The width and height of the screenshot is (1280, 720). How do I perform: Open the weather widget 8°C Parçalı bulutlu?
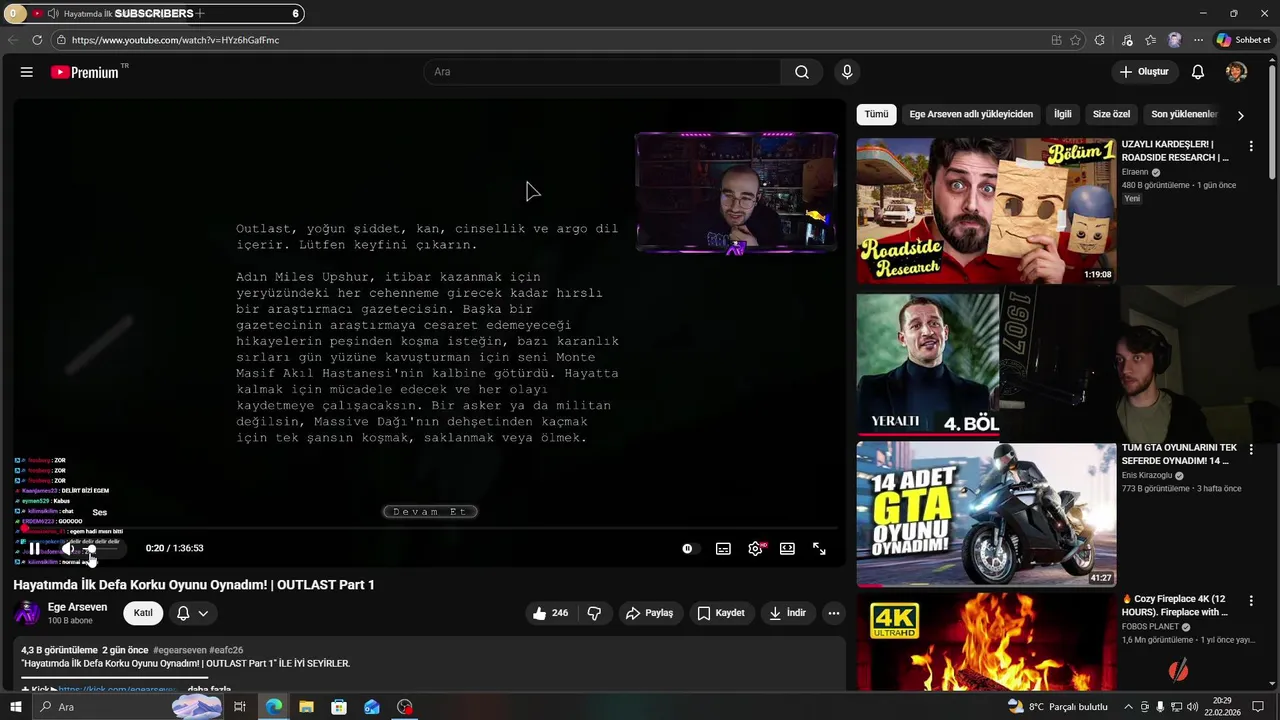tap(1058, 707)
